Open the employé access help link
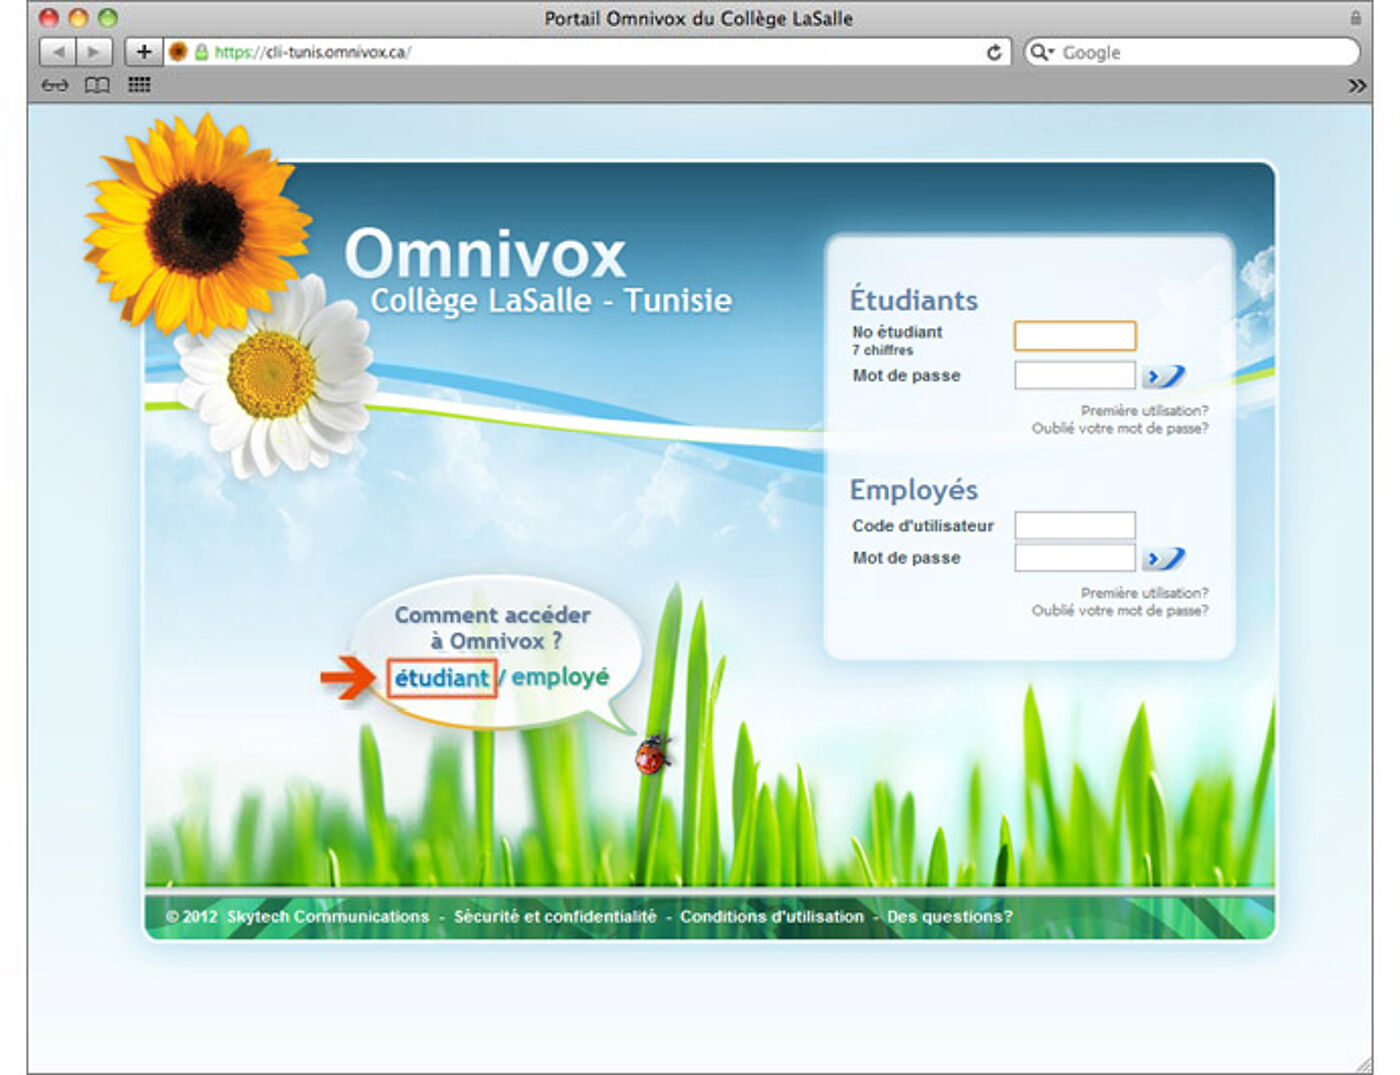Viewport: 1400px width, 1075px height. [560, 677]
